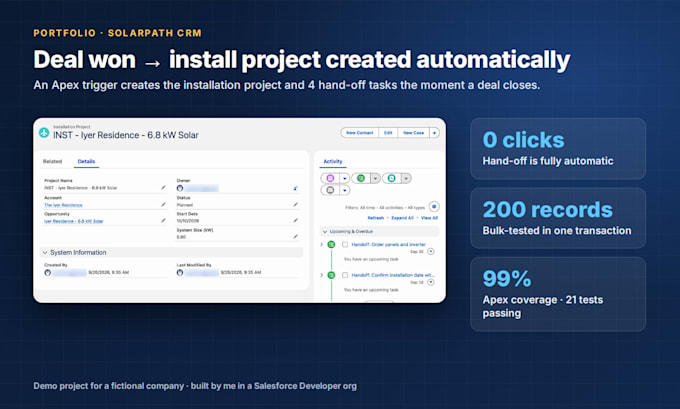
Task: Open dropdown next to teal call button
Action: coord(406,178)
